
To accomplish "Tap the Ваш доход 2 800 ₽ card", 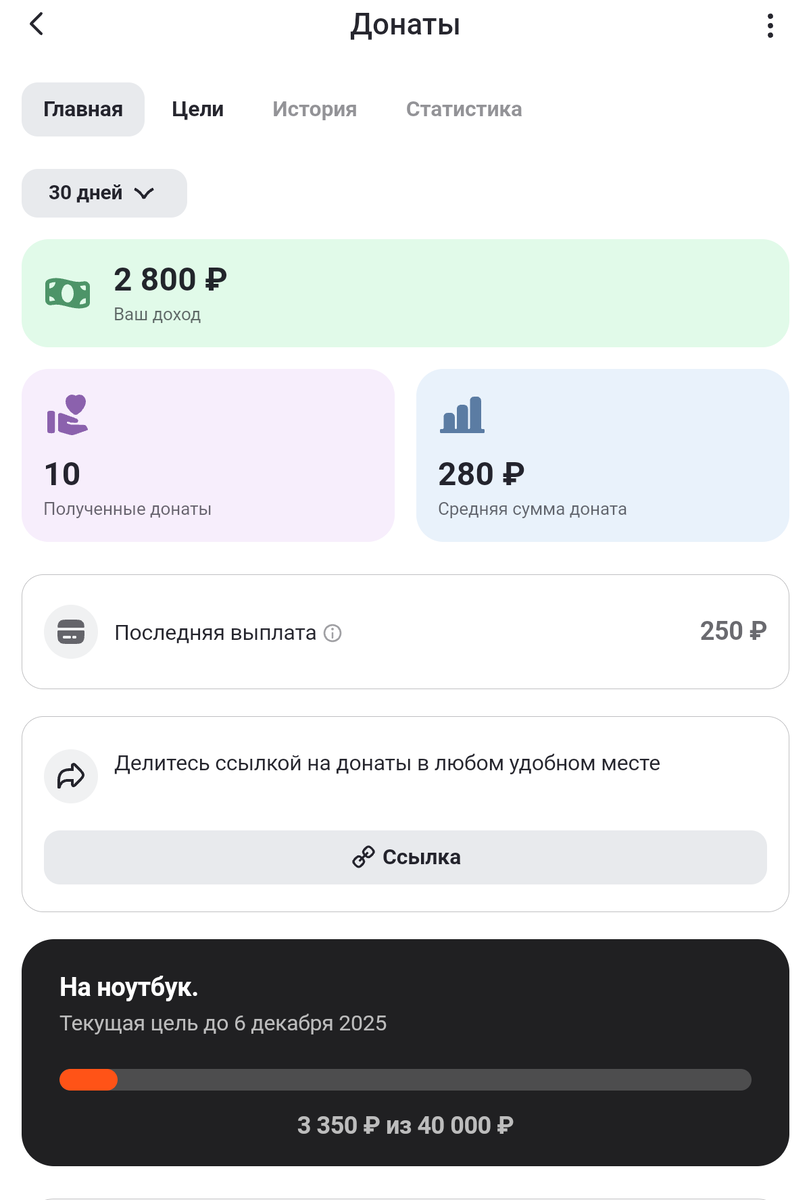I will coord(405,293).
